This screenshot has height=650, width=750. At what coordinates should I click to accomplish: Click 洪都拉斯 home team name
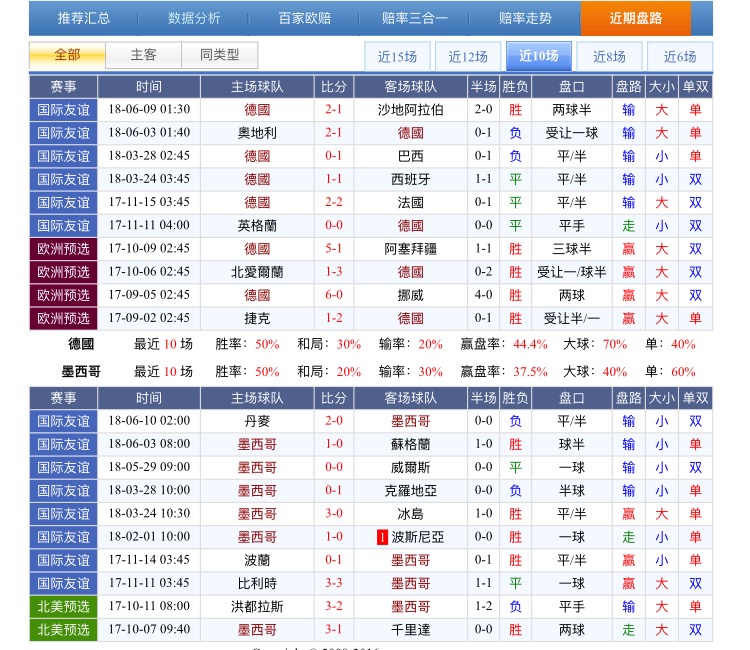[x=257, y=607]
